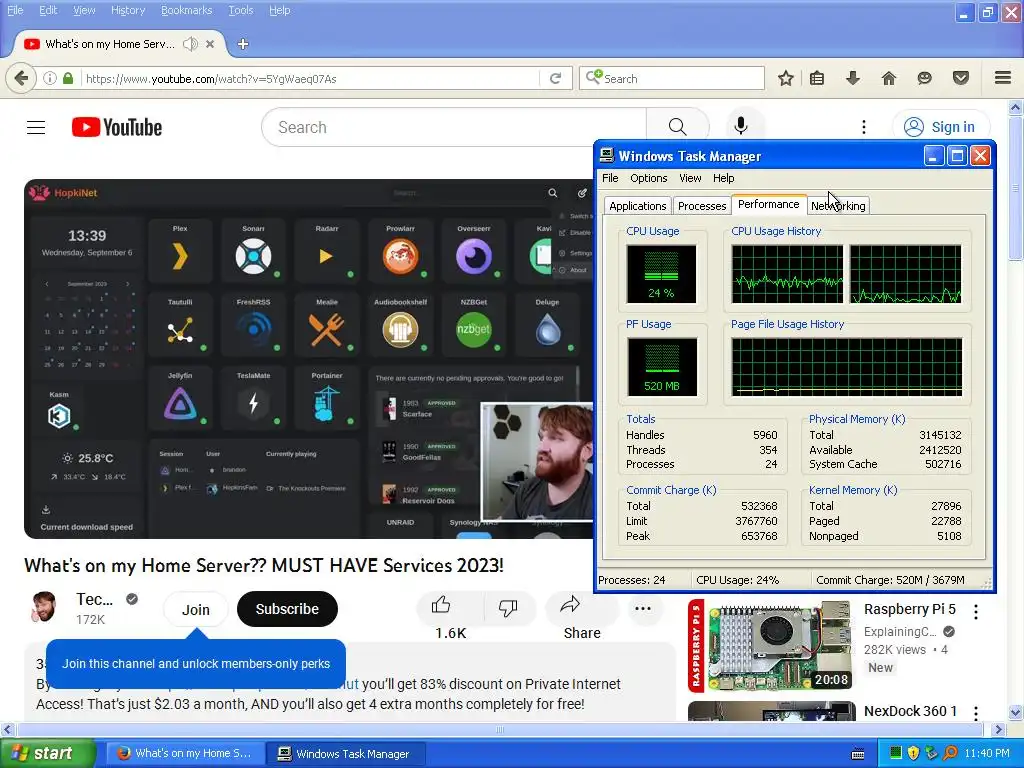Image resolution: width=1024 pixels, height=768 pixels.
Task: Open YouTube guide hamburger menu
Action: click(36, 127)
